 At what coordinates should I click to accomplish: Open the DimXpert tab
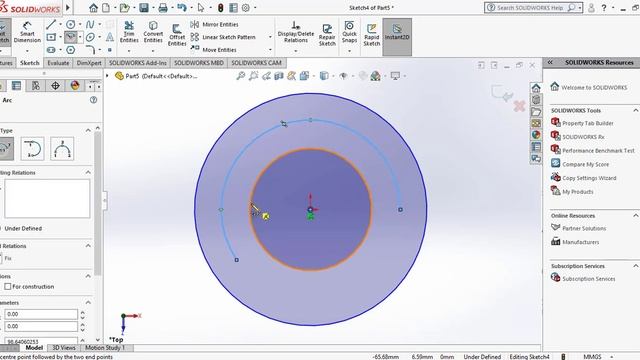pos(89,63)
